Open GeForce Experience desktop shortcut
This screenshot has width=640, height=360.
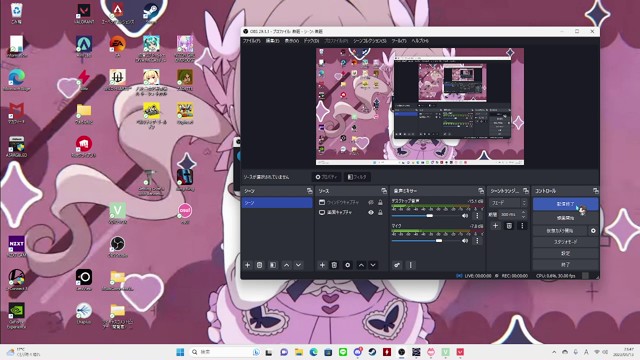pyautogui.click(x=17, y=315)
